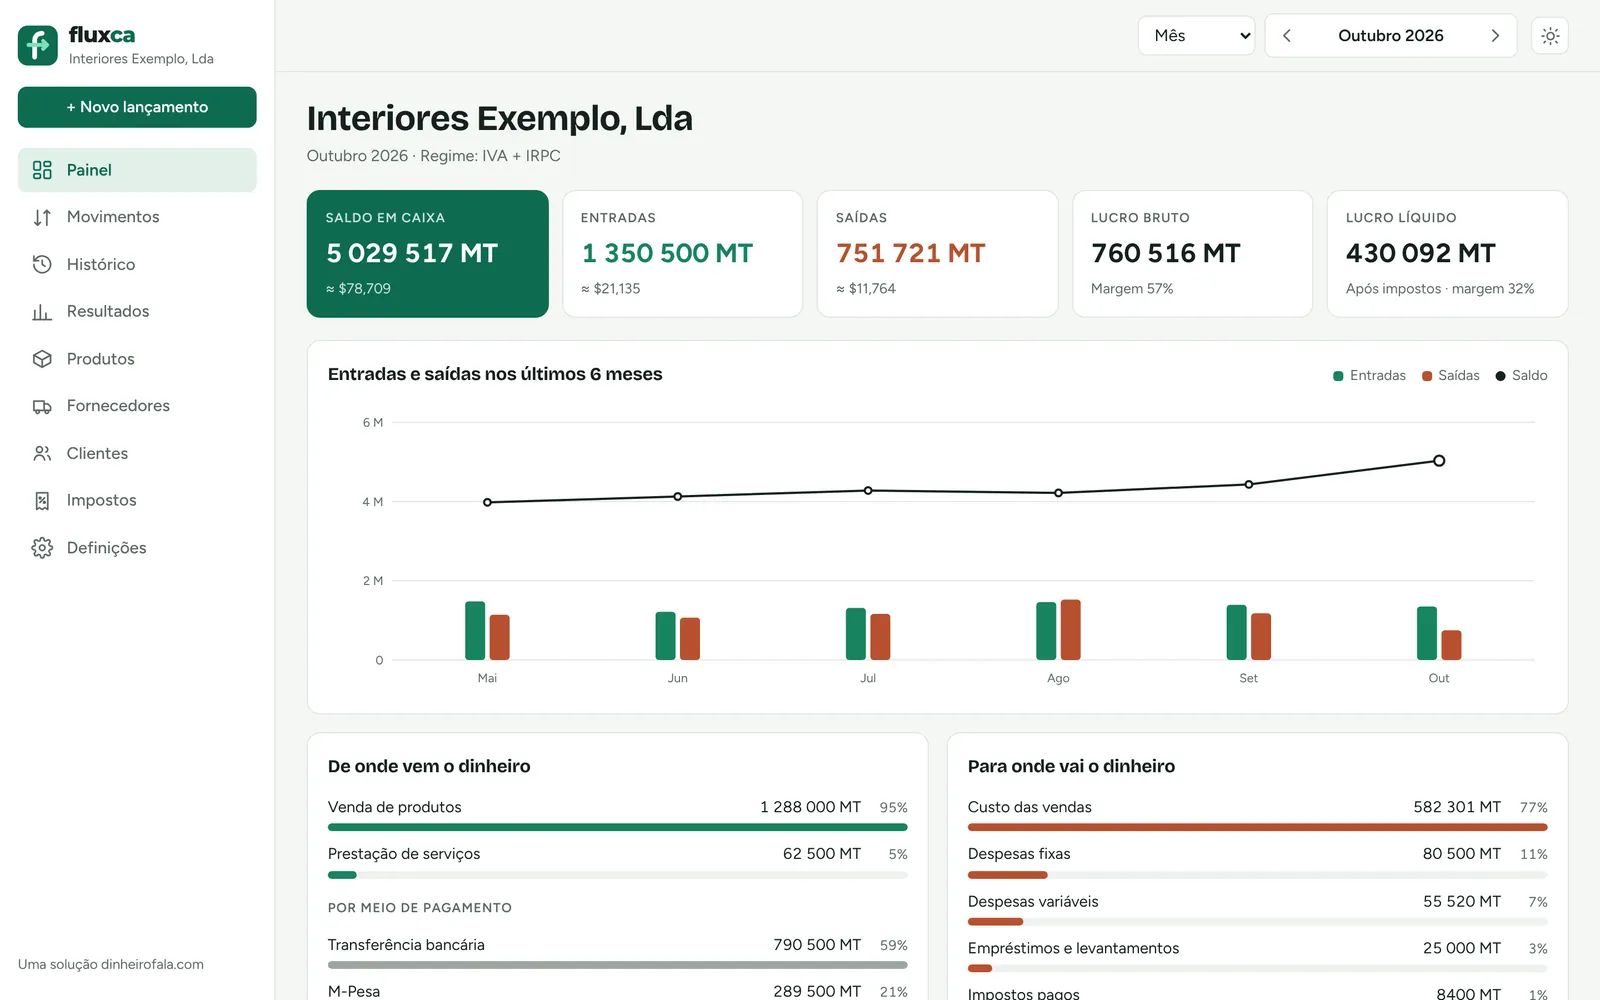
Task: Follow the dinheirofala.com footer link
Action: point(152,965)
